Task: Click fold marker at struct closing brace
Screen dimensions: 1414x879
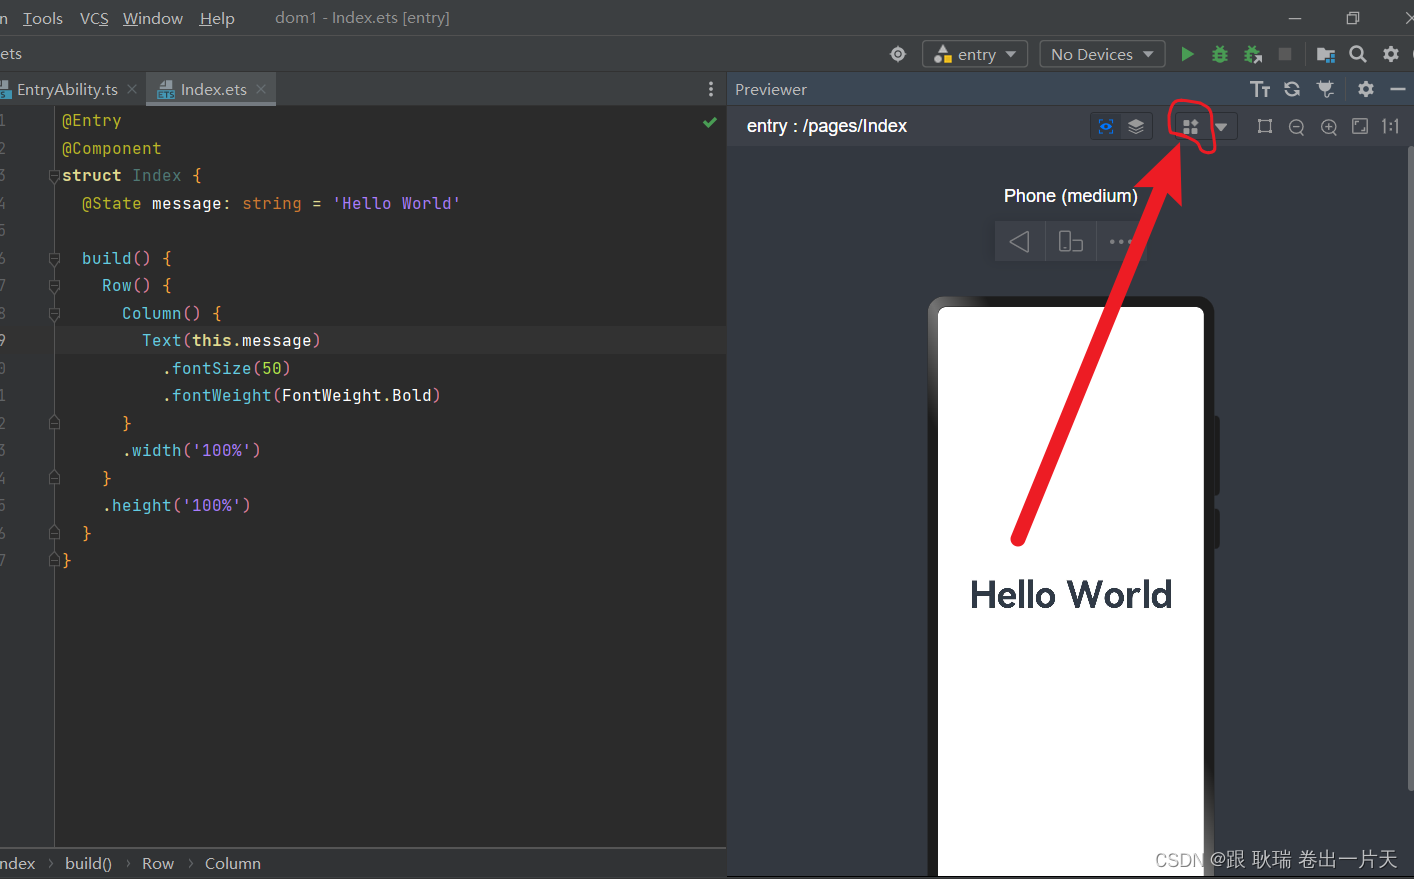Action: point(54,561)
